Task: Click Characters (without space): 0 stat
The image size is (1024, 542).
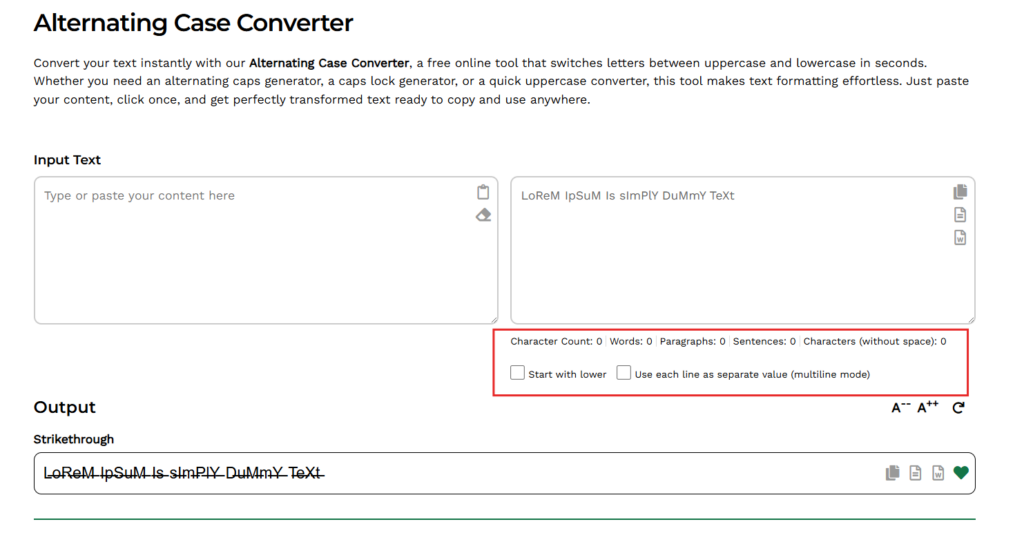Action: click(x=874, y=342)
